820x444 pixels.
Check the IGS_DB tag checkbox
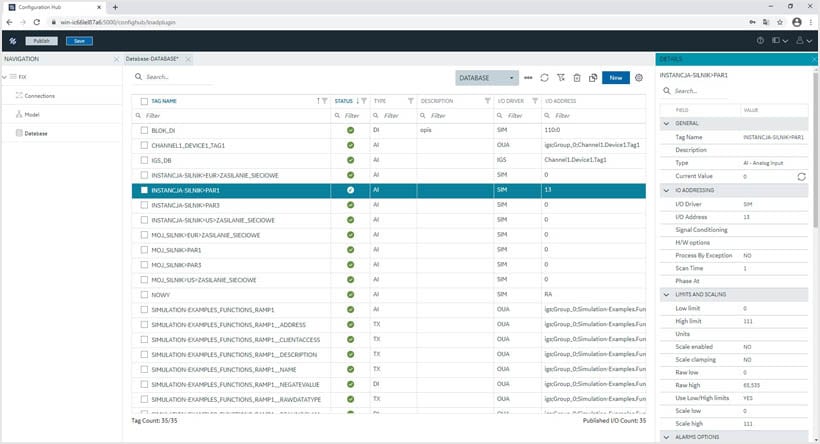[x=144, y=161]
